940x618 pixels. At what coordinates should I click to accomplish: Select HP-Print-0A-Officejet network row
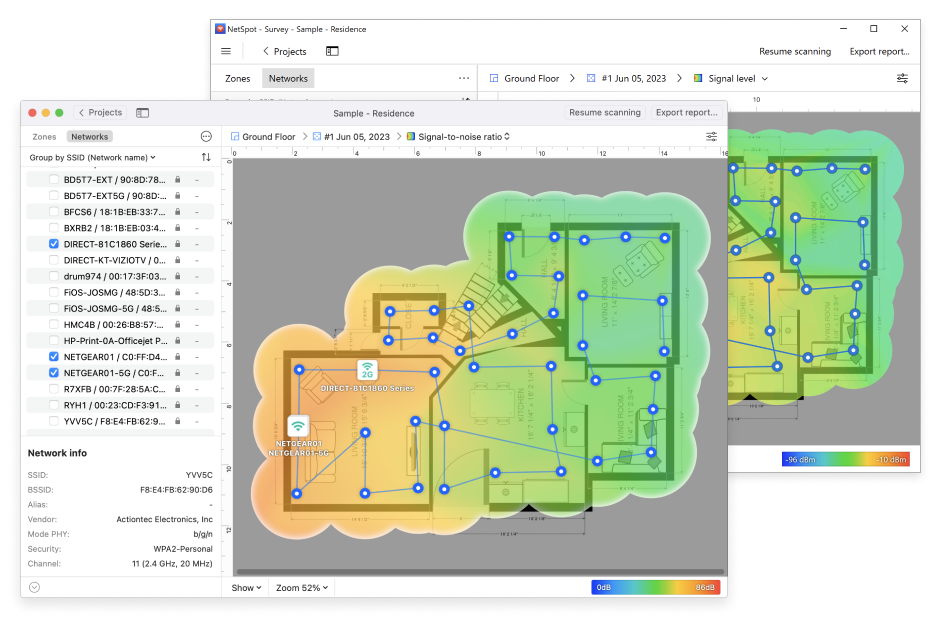[120, 340]
